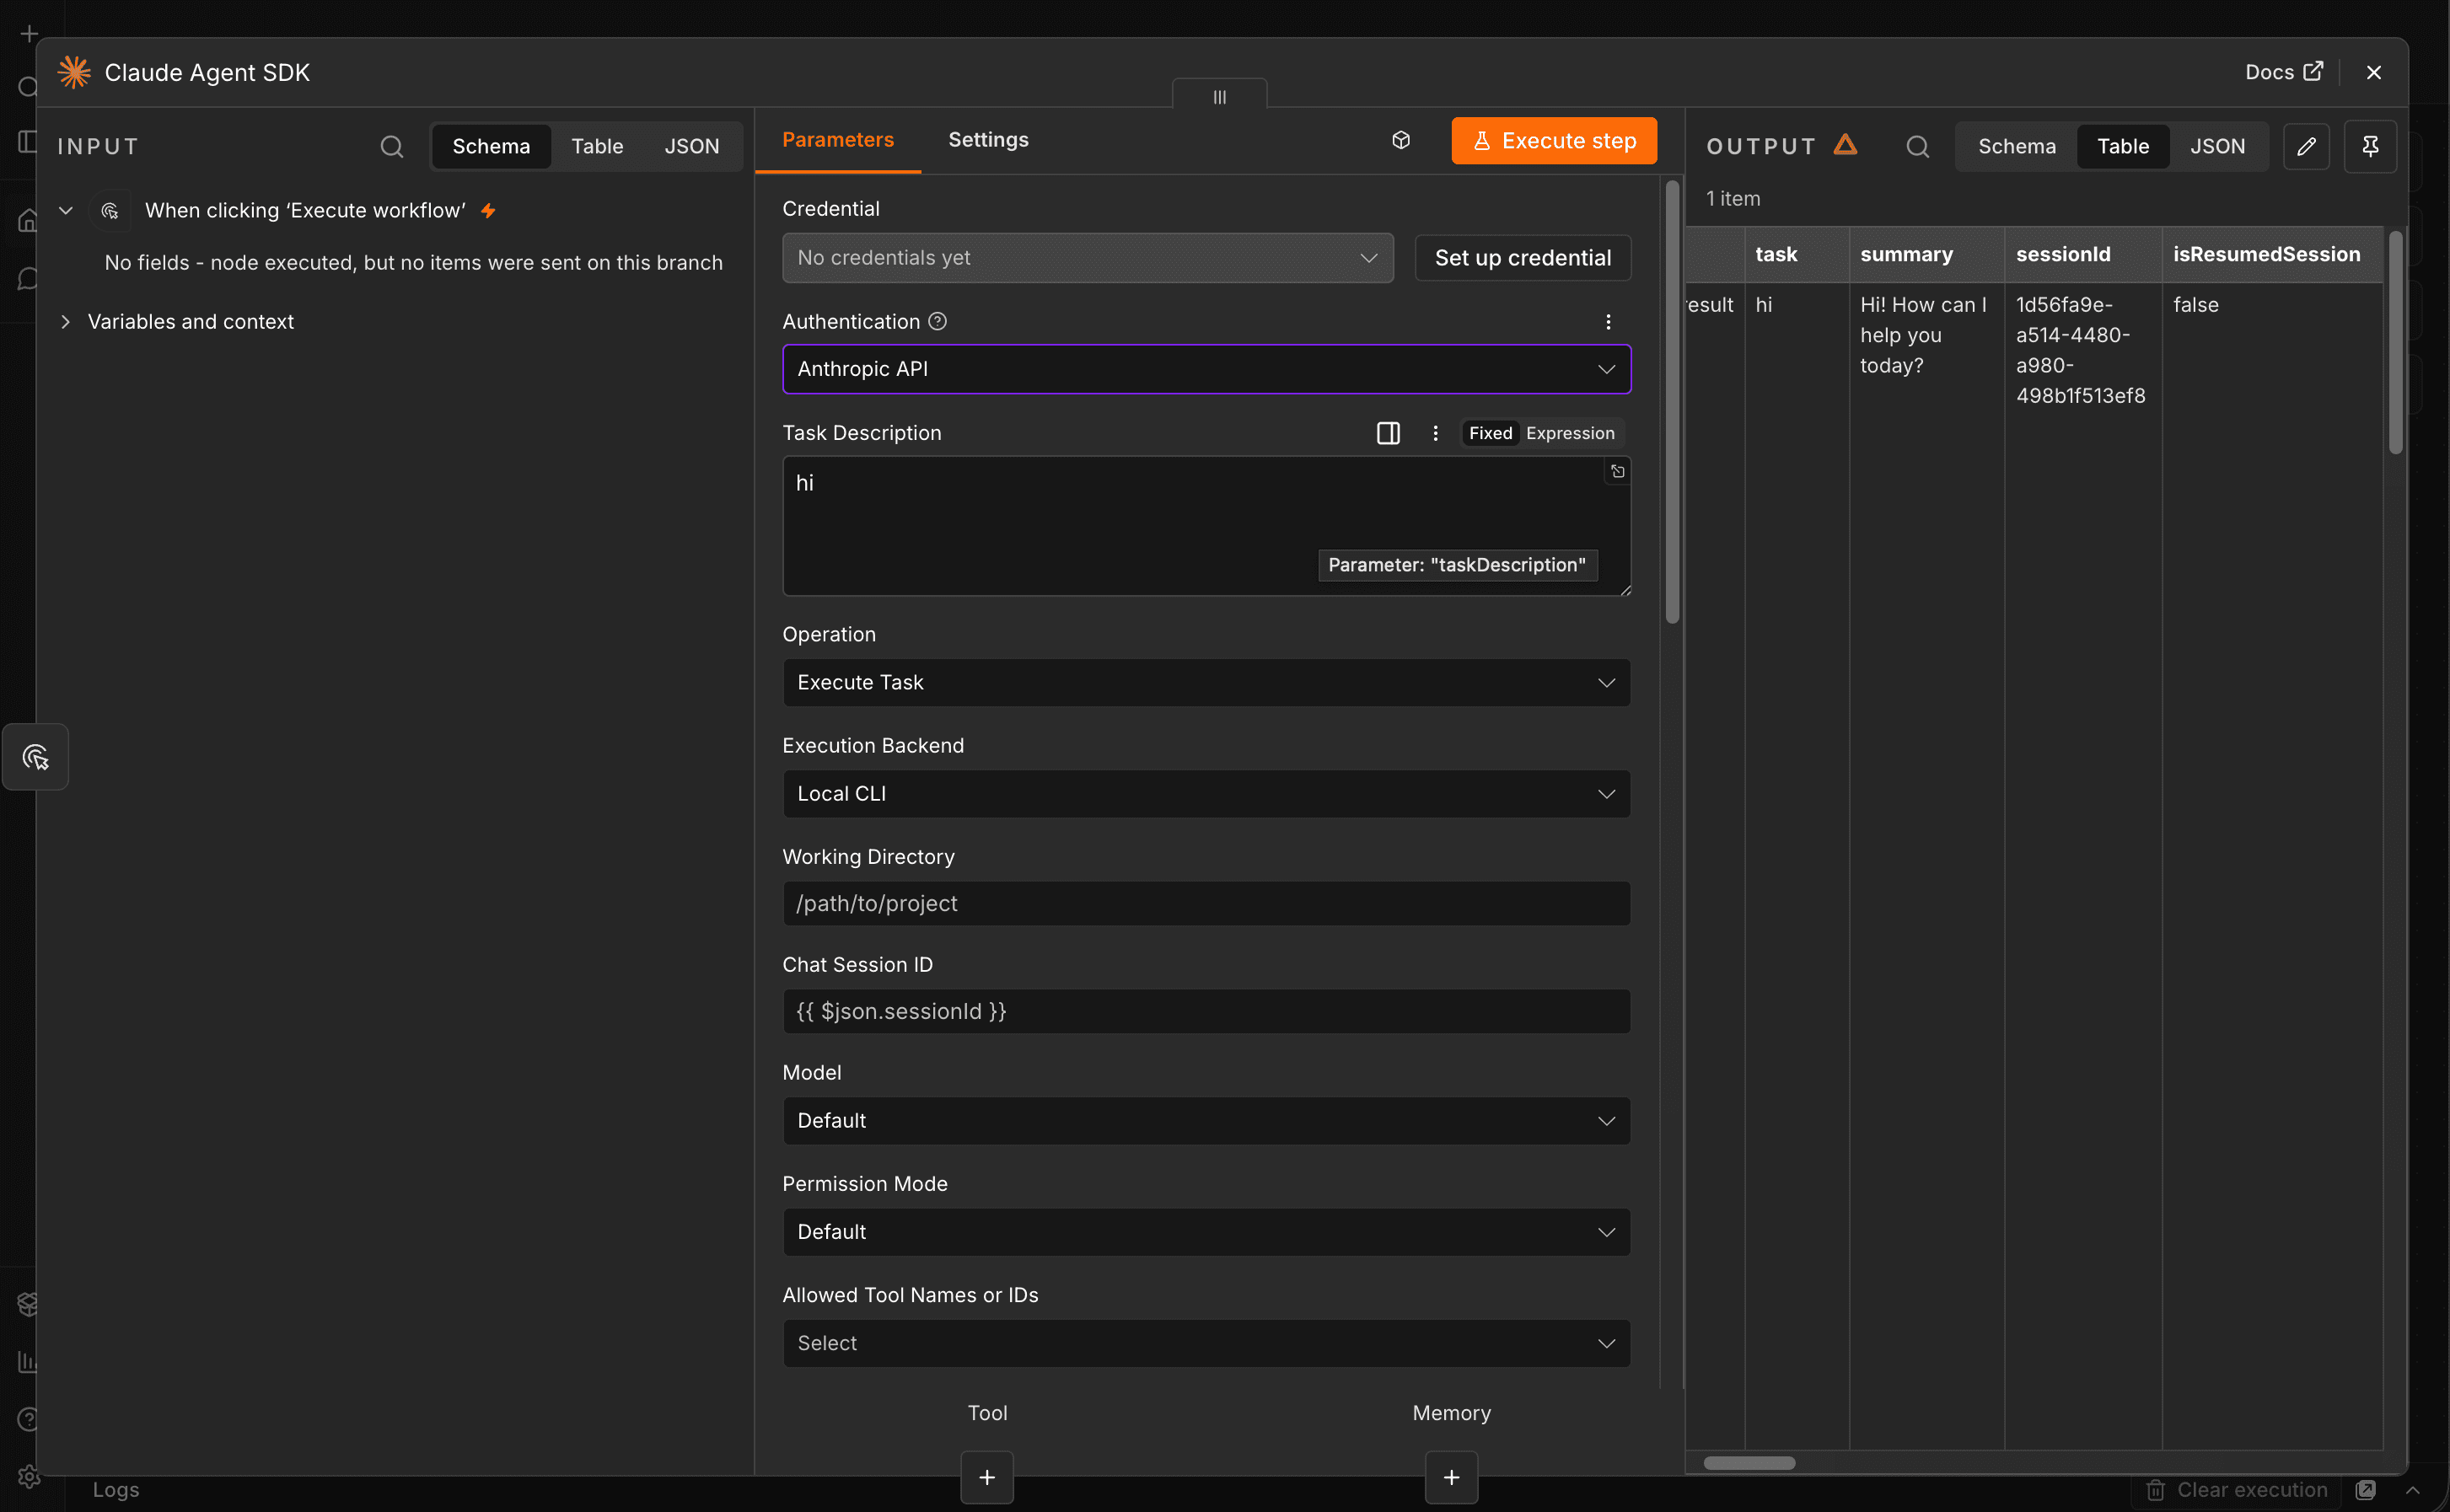Select INPUT JSON view tab
2450x1512 pixels.
click(691, 146)
